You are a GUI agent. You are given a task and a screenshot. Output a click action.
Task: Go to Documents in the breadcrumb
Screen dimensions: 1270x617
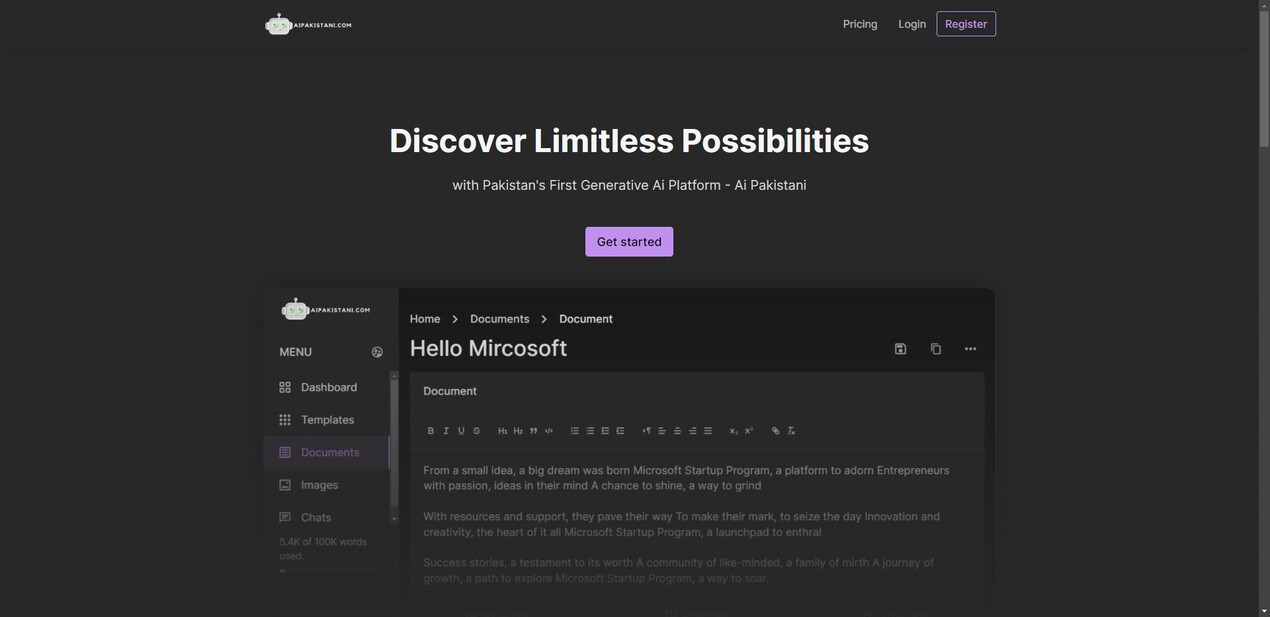coord(500,319)
